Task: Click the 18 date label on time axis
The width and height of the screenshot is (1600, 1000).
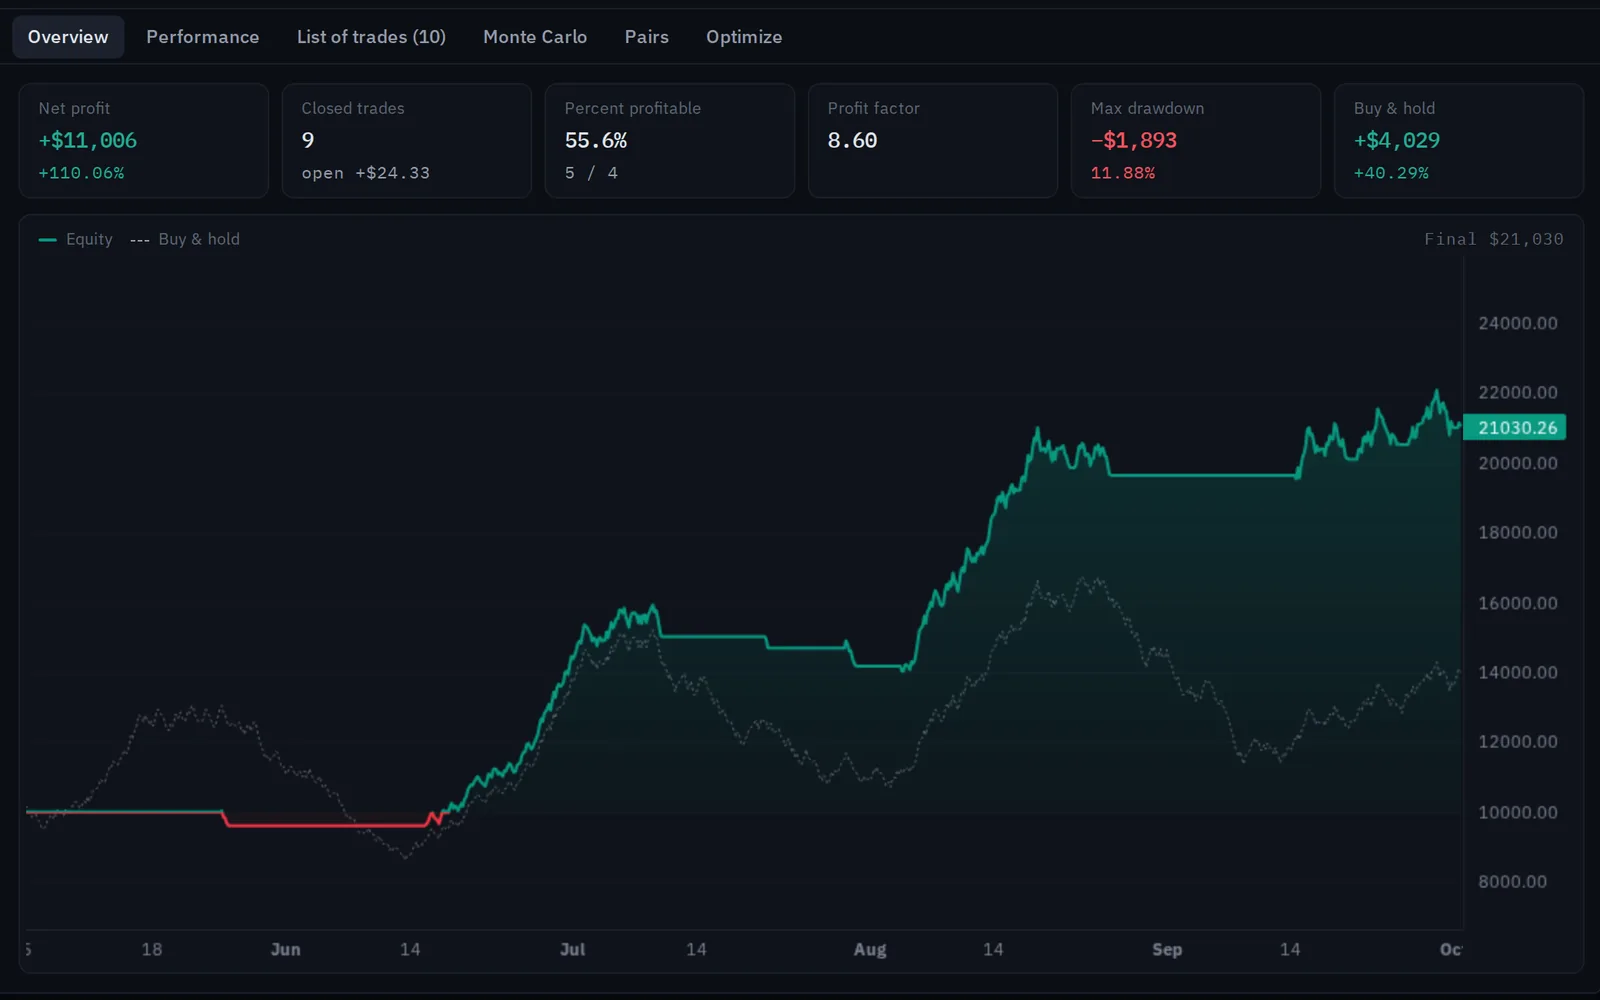Action: 152,949
